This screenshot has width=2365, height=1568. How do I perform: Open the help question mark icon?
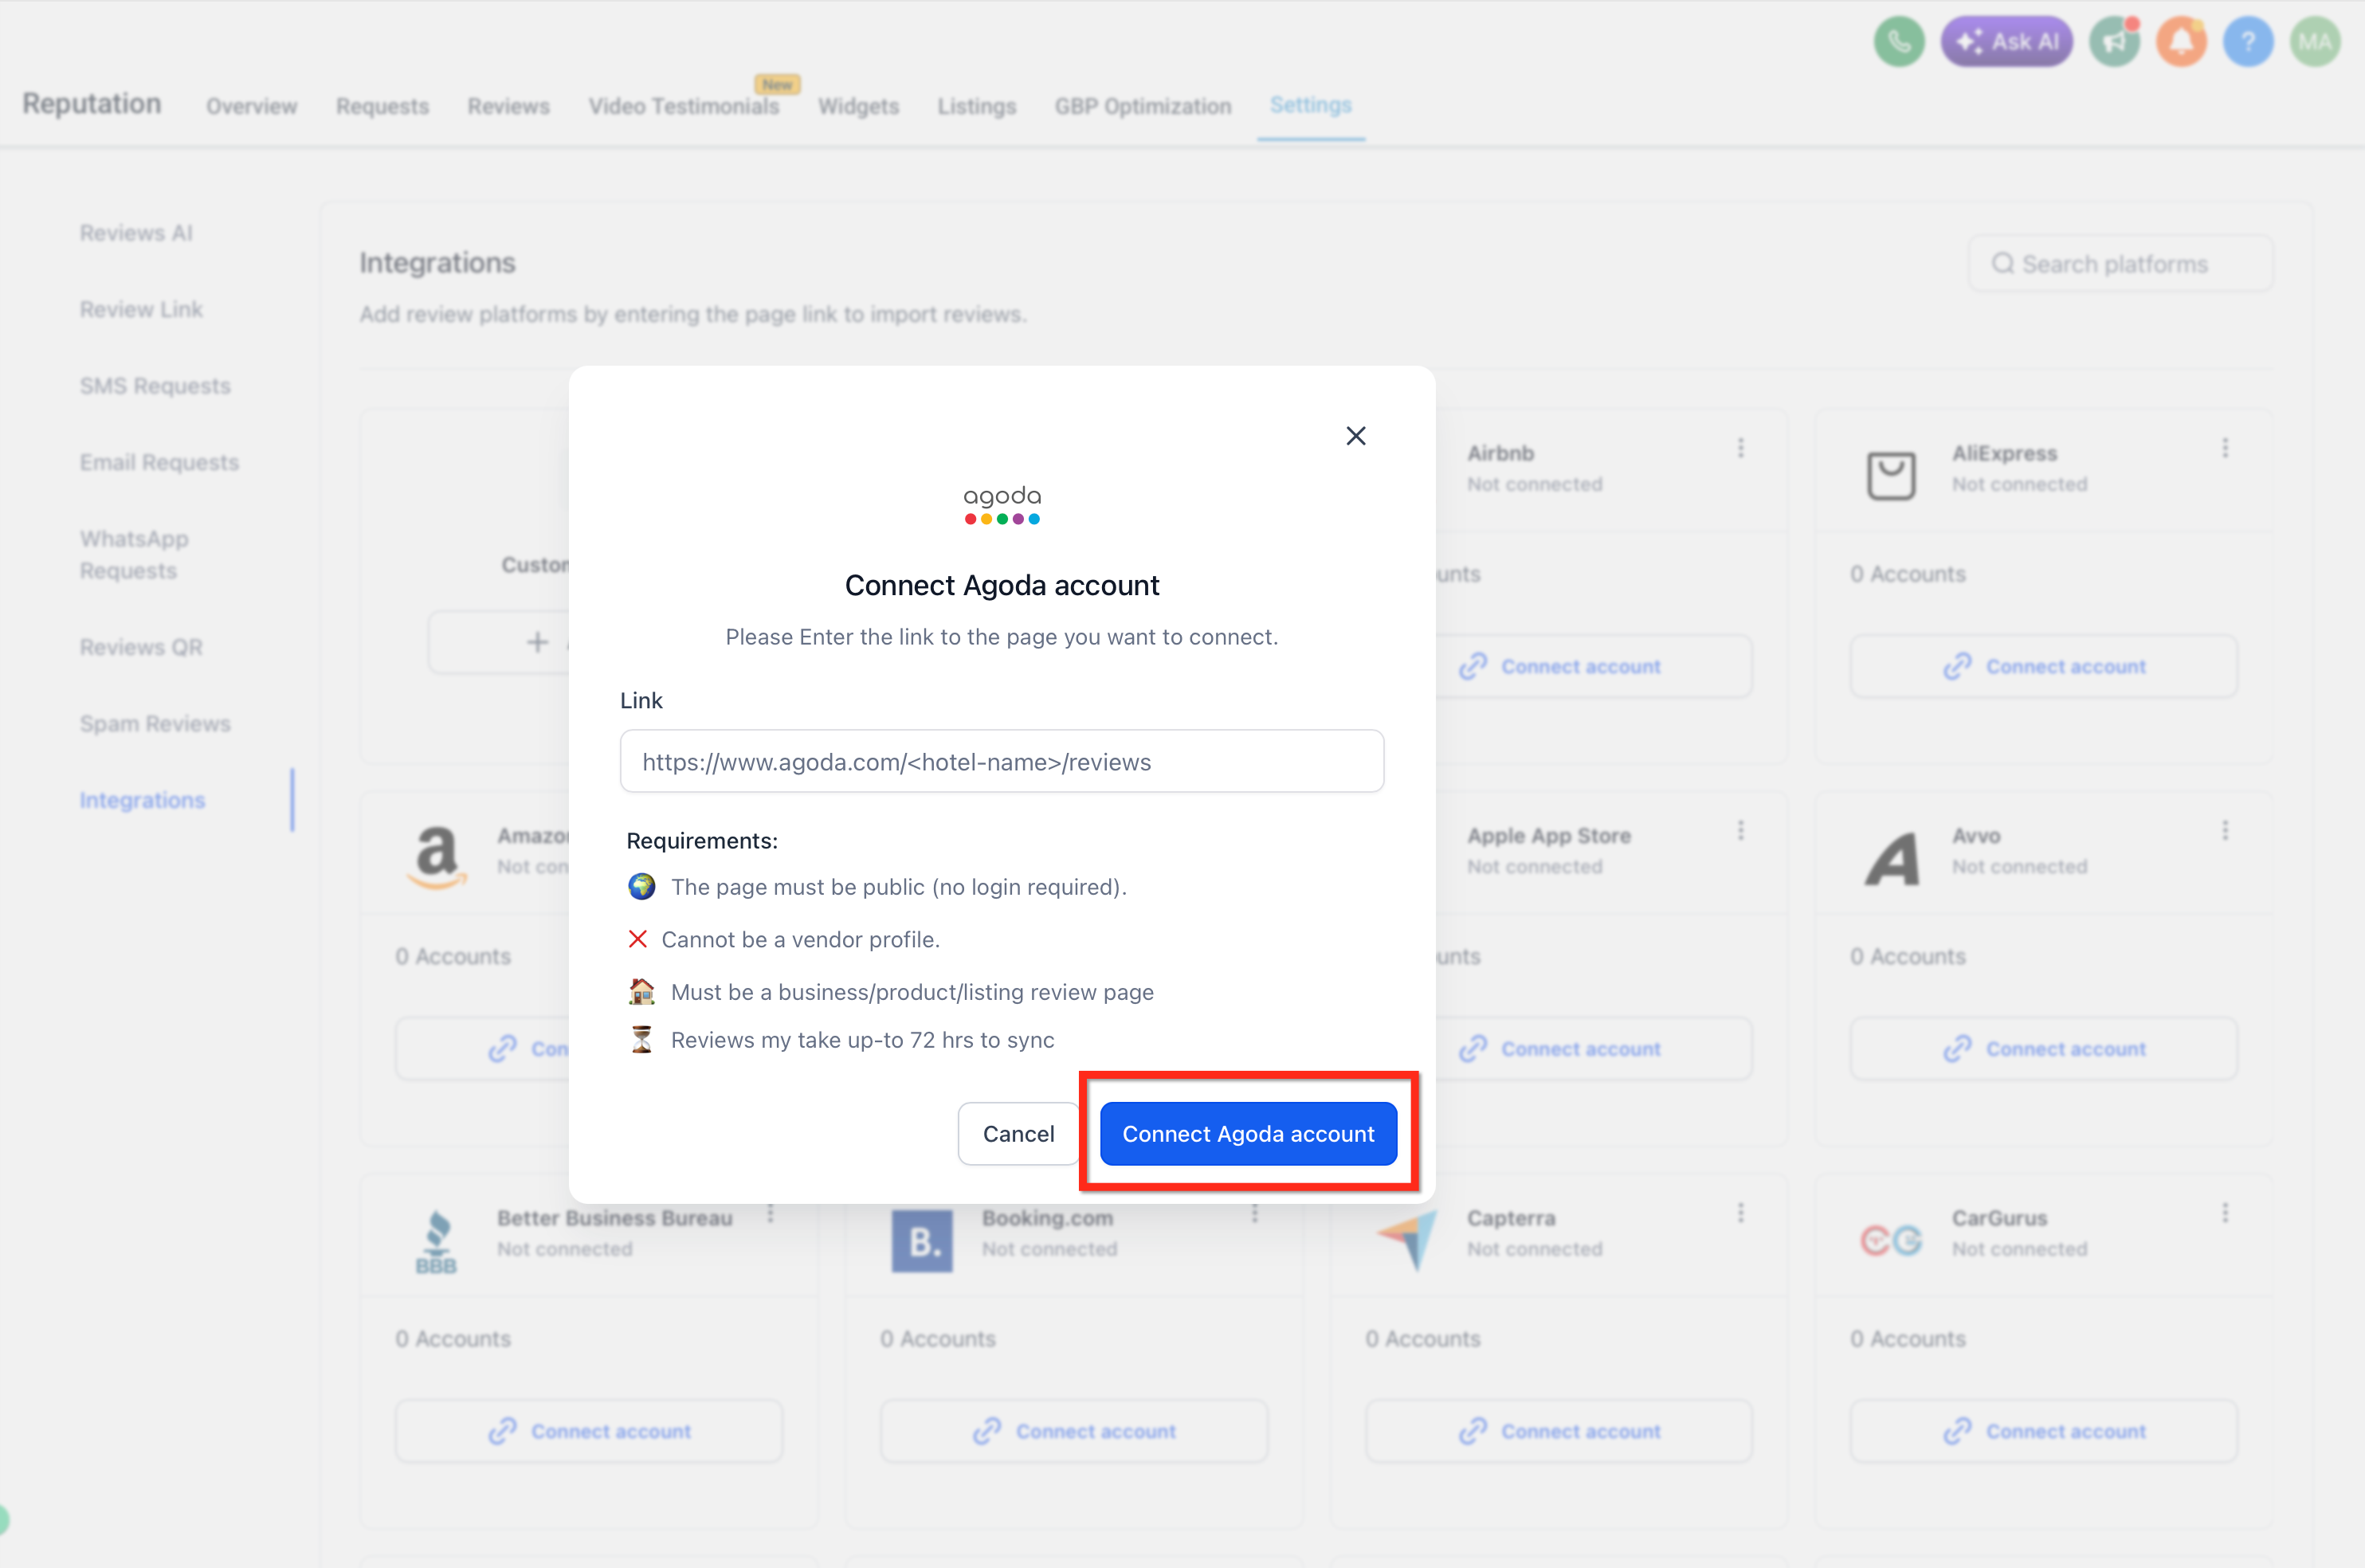point(2249,42)
